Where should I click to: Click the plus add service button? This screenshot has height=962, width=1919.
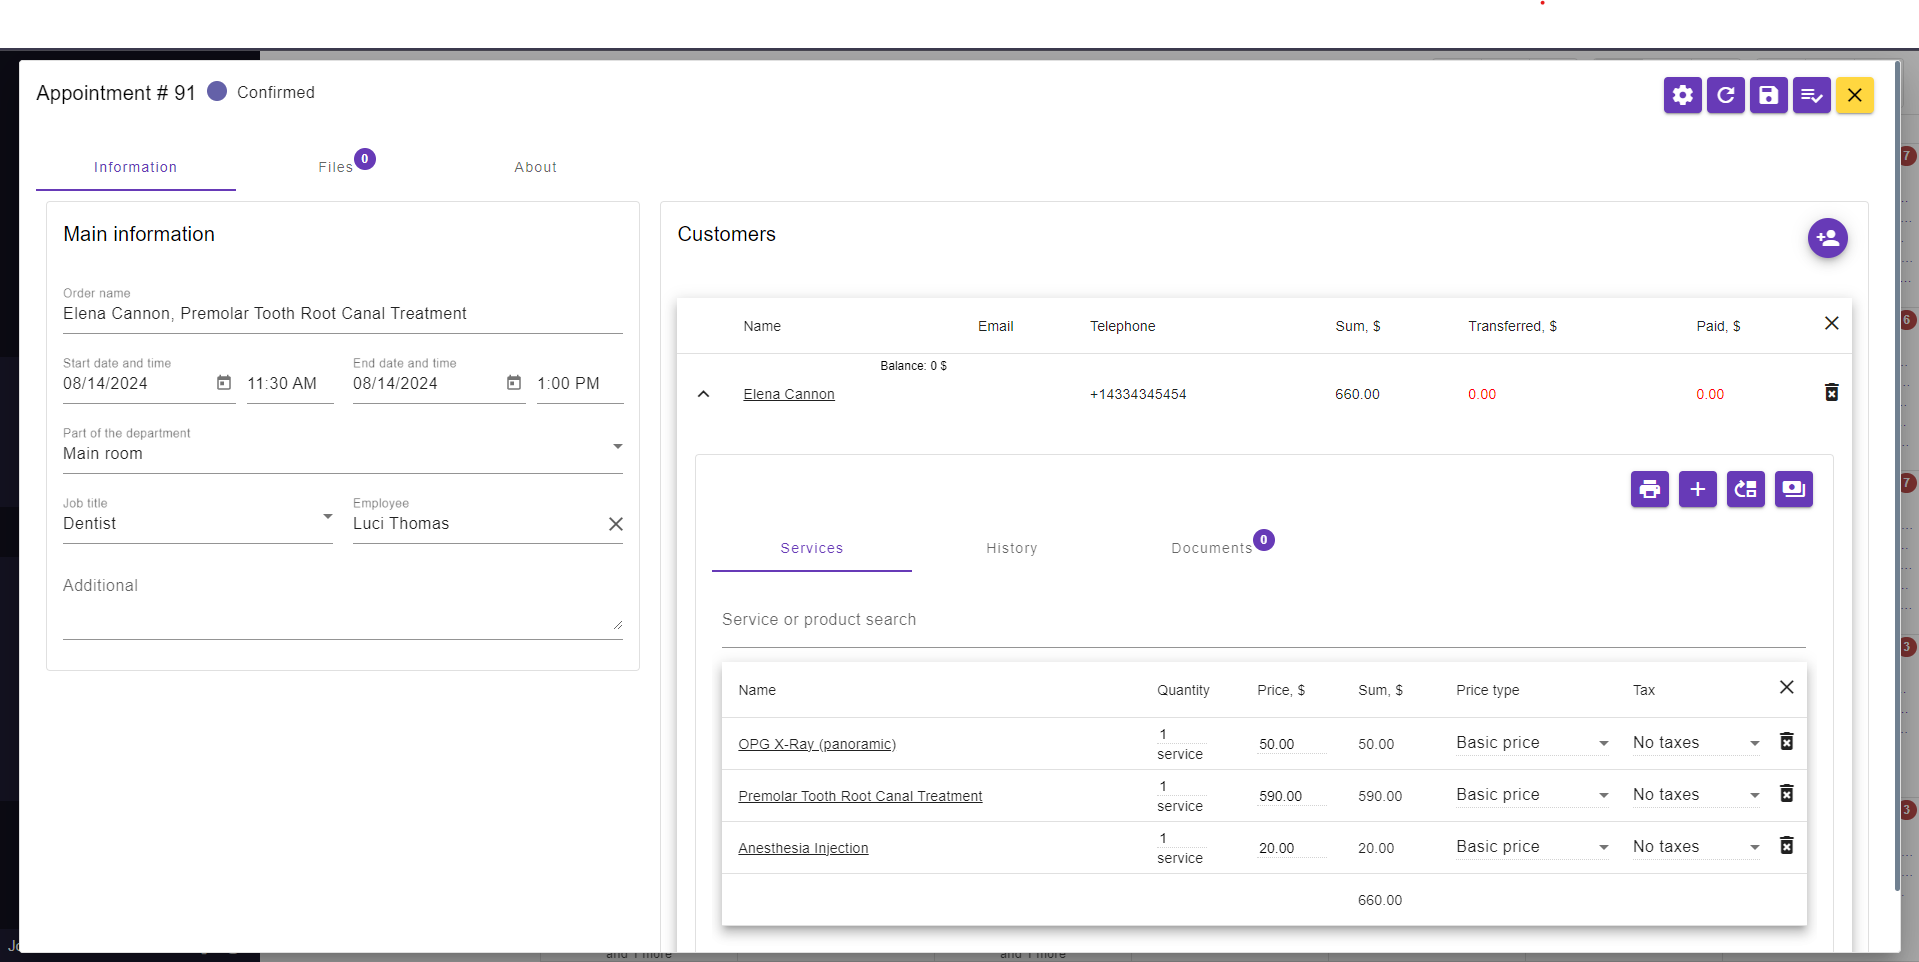1697,489
